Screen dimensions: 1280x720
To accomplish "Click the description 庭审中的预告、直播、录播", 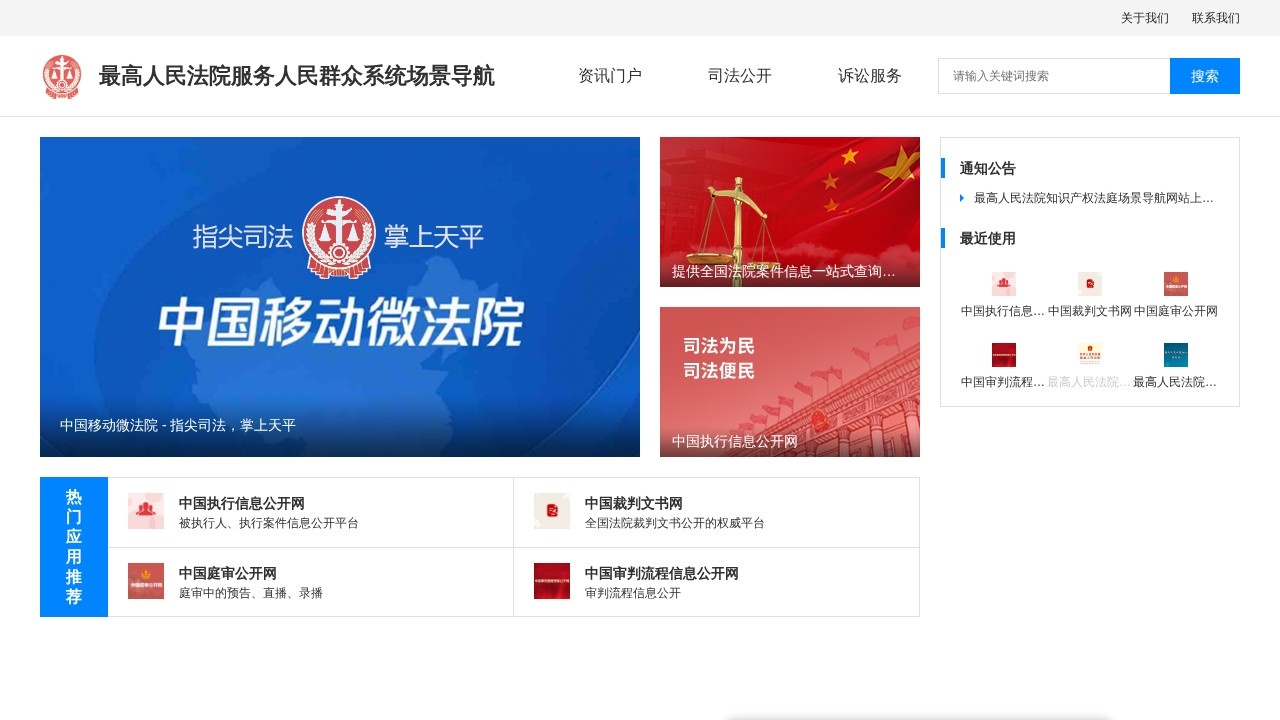I will tap(251, 593).
